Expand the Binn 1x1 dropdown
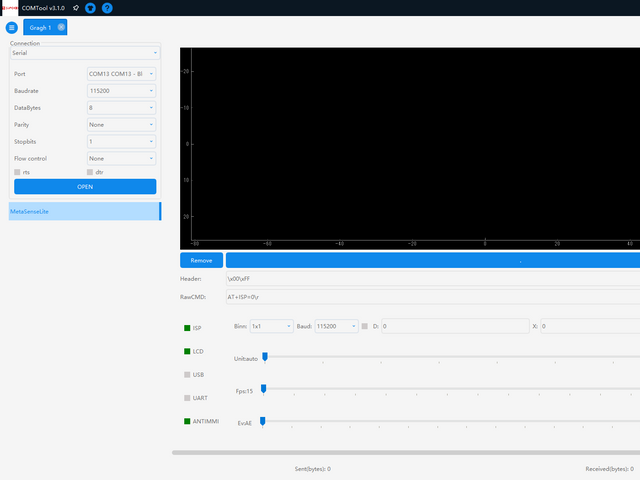The image size is (640, 480). (x=271, y=326)
